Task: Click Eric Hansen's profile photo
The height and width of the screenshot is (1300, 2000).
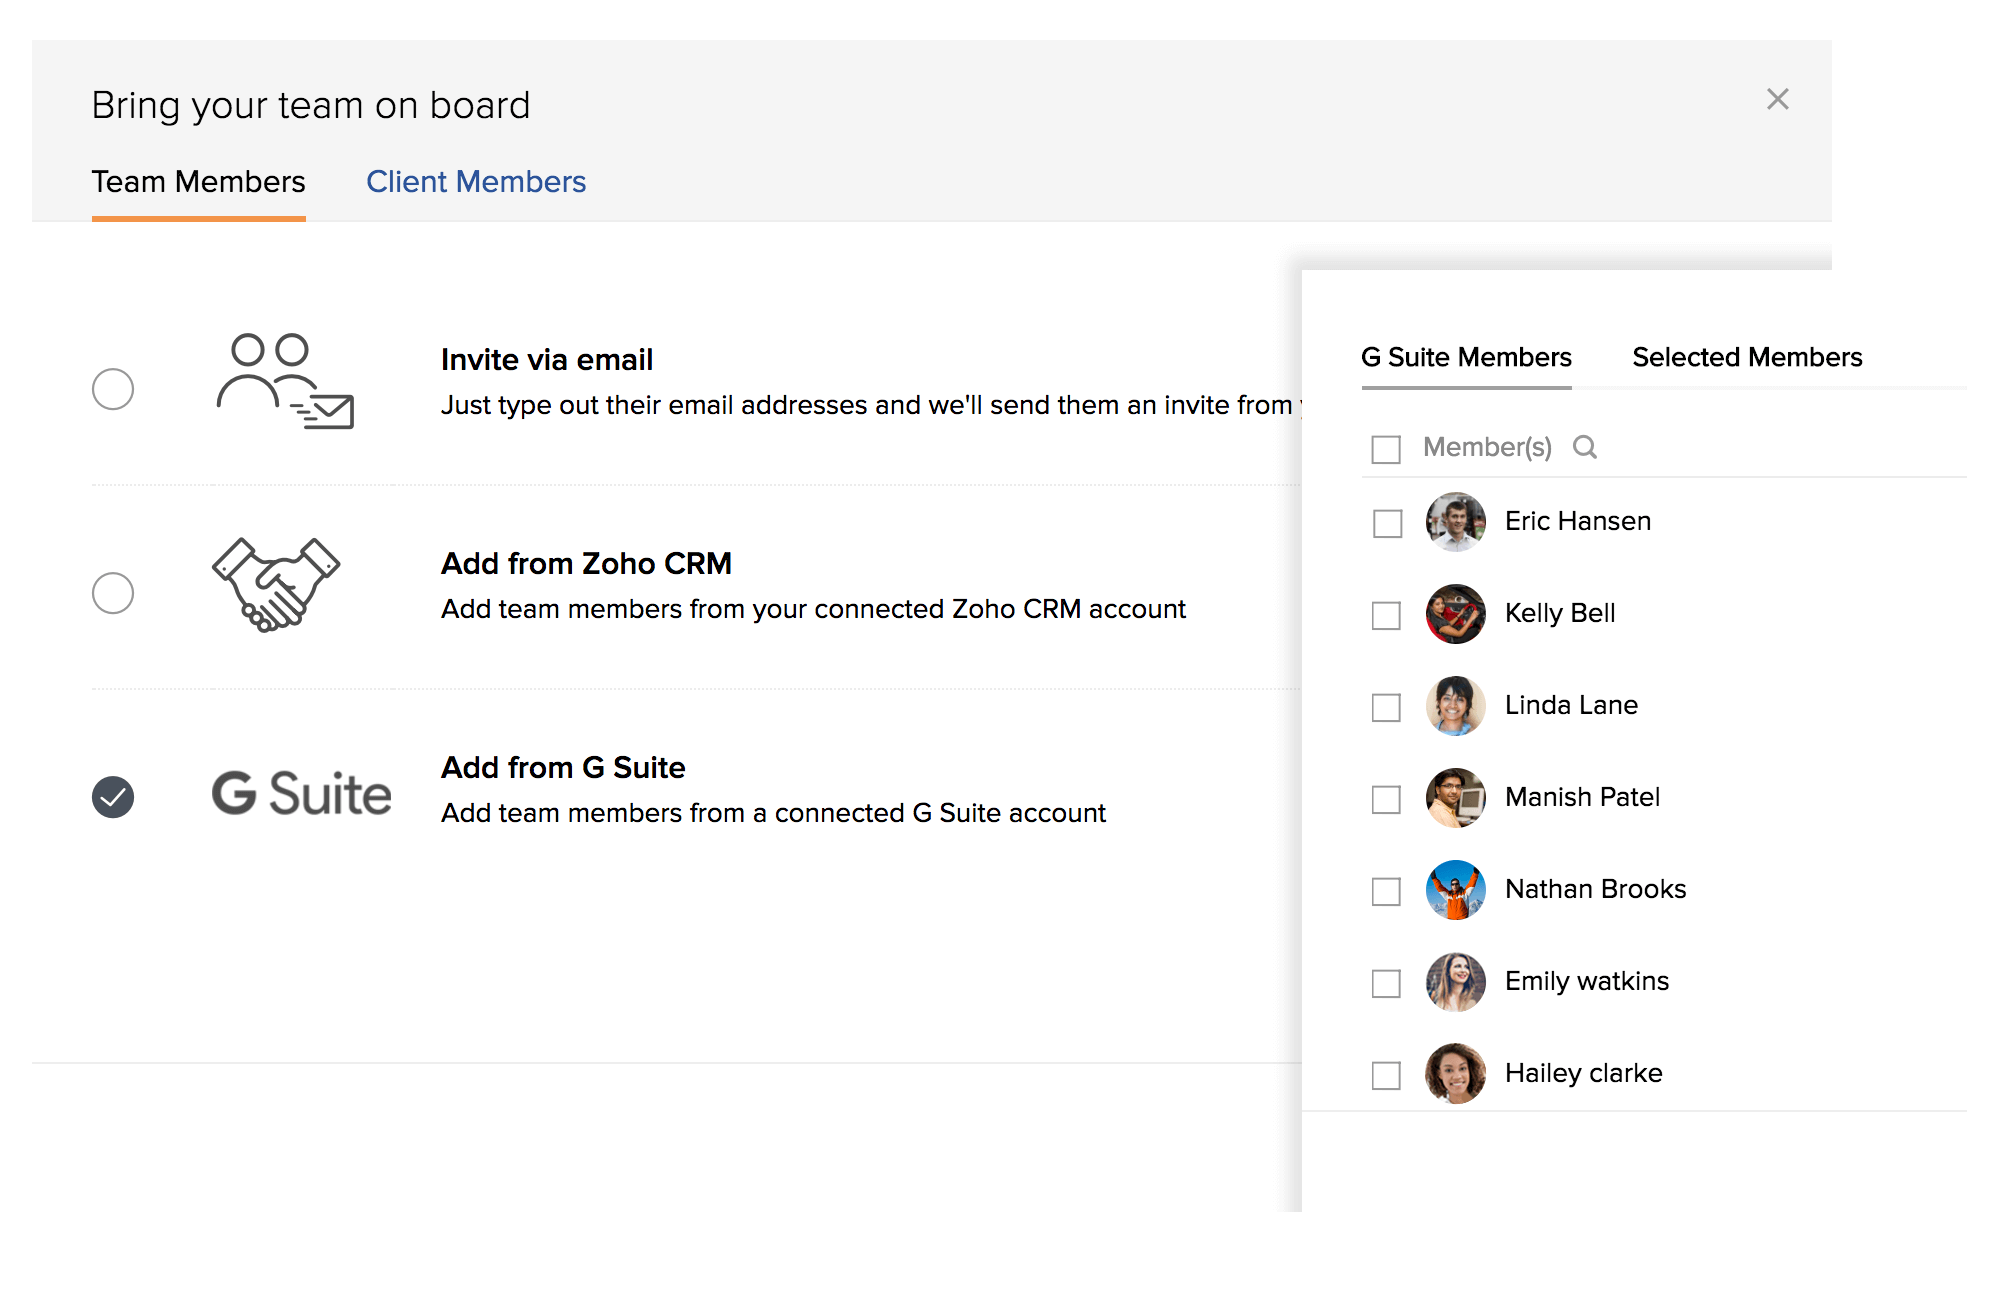Action: [1455, 522]
